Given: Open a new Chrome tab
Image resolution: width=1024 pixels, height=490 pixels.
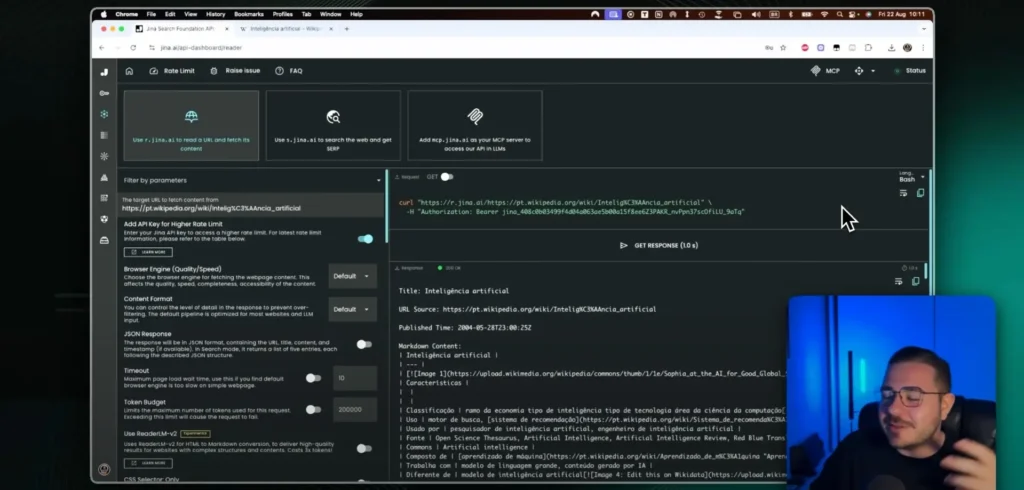Looking at the screenshot, I should [347, 29].
